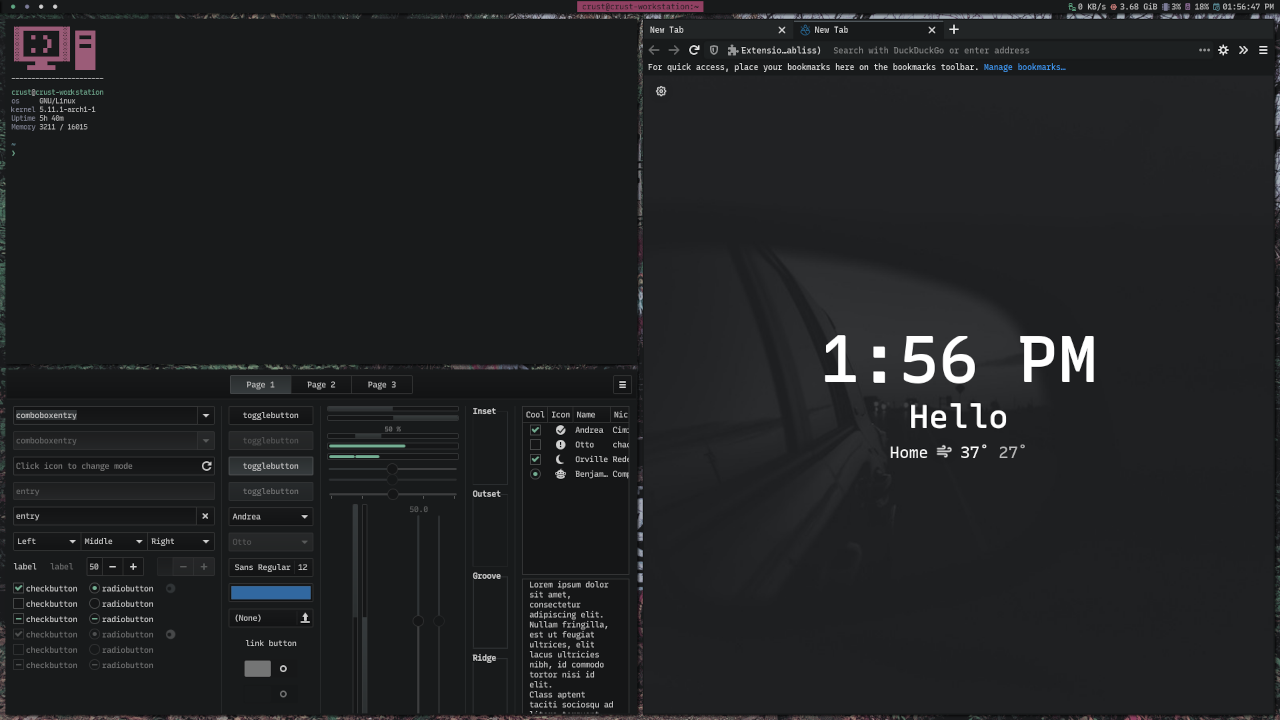The height and width of the screenshot is (720, 1280).
Task: Click the page actions three-dot icon
Action: pos(1204,50)
